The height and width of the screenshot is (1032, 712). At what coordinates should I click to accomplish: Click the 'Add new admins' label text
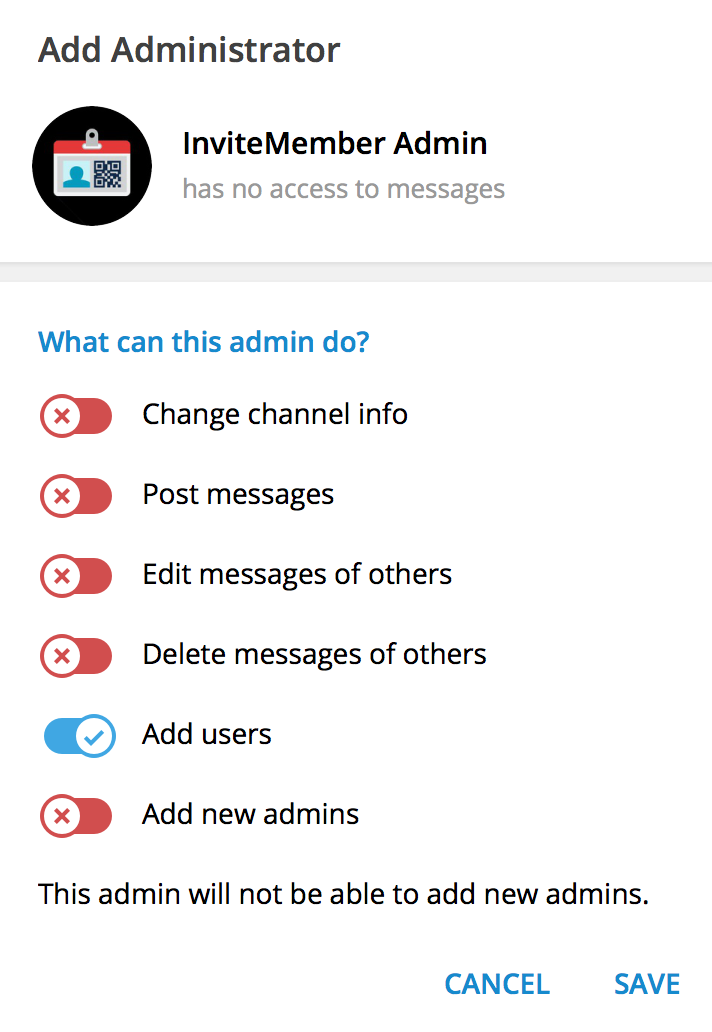coord(251,814)
